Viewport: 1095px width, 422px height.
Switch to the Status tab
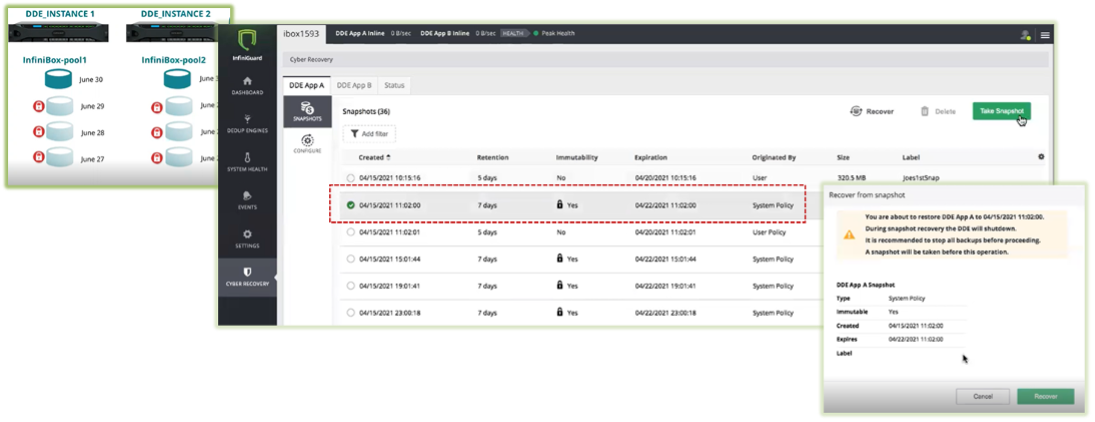point(394,86)
